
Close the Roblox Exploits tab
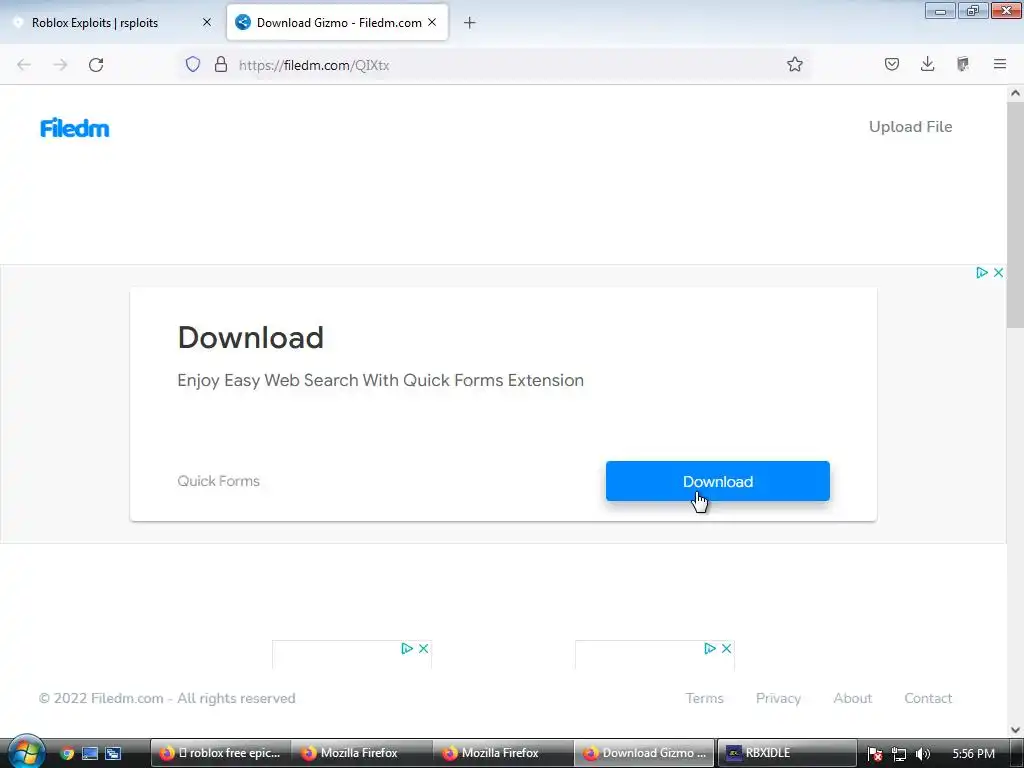click(206, 22)
